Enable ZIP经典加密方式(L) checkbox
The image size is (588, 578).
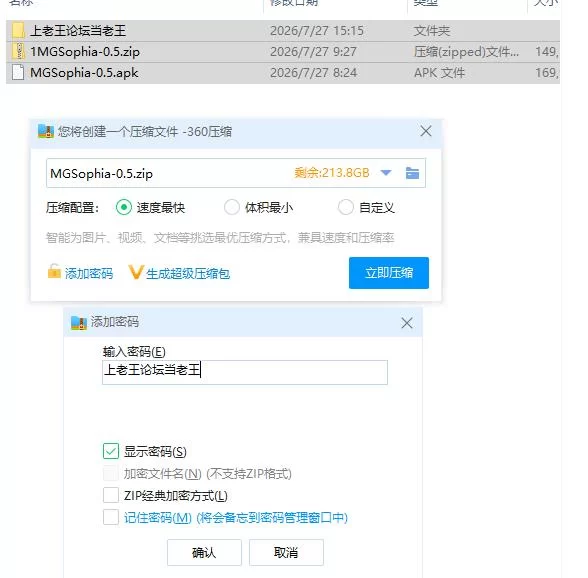click(111, 495)
